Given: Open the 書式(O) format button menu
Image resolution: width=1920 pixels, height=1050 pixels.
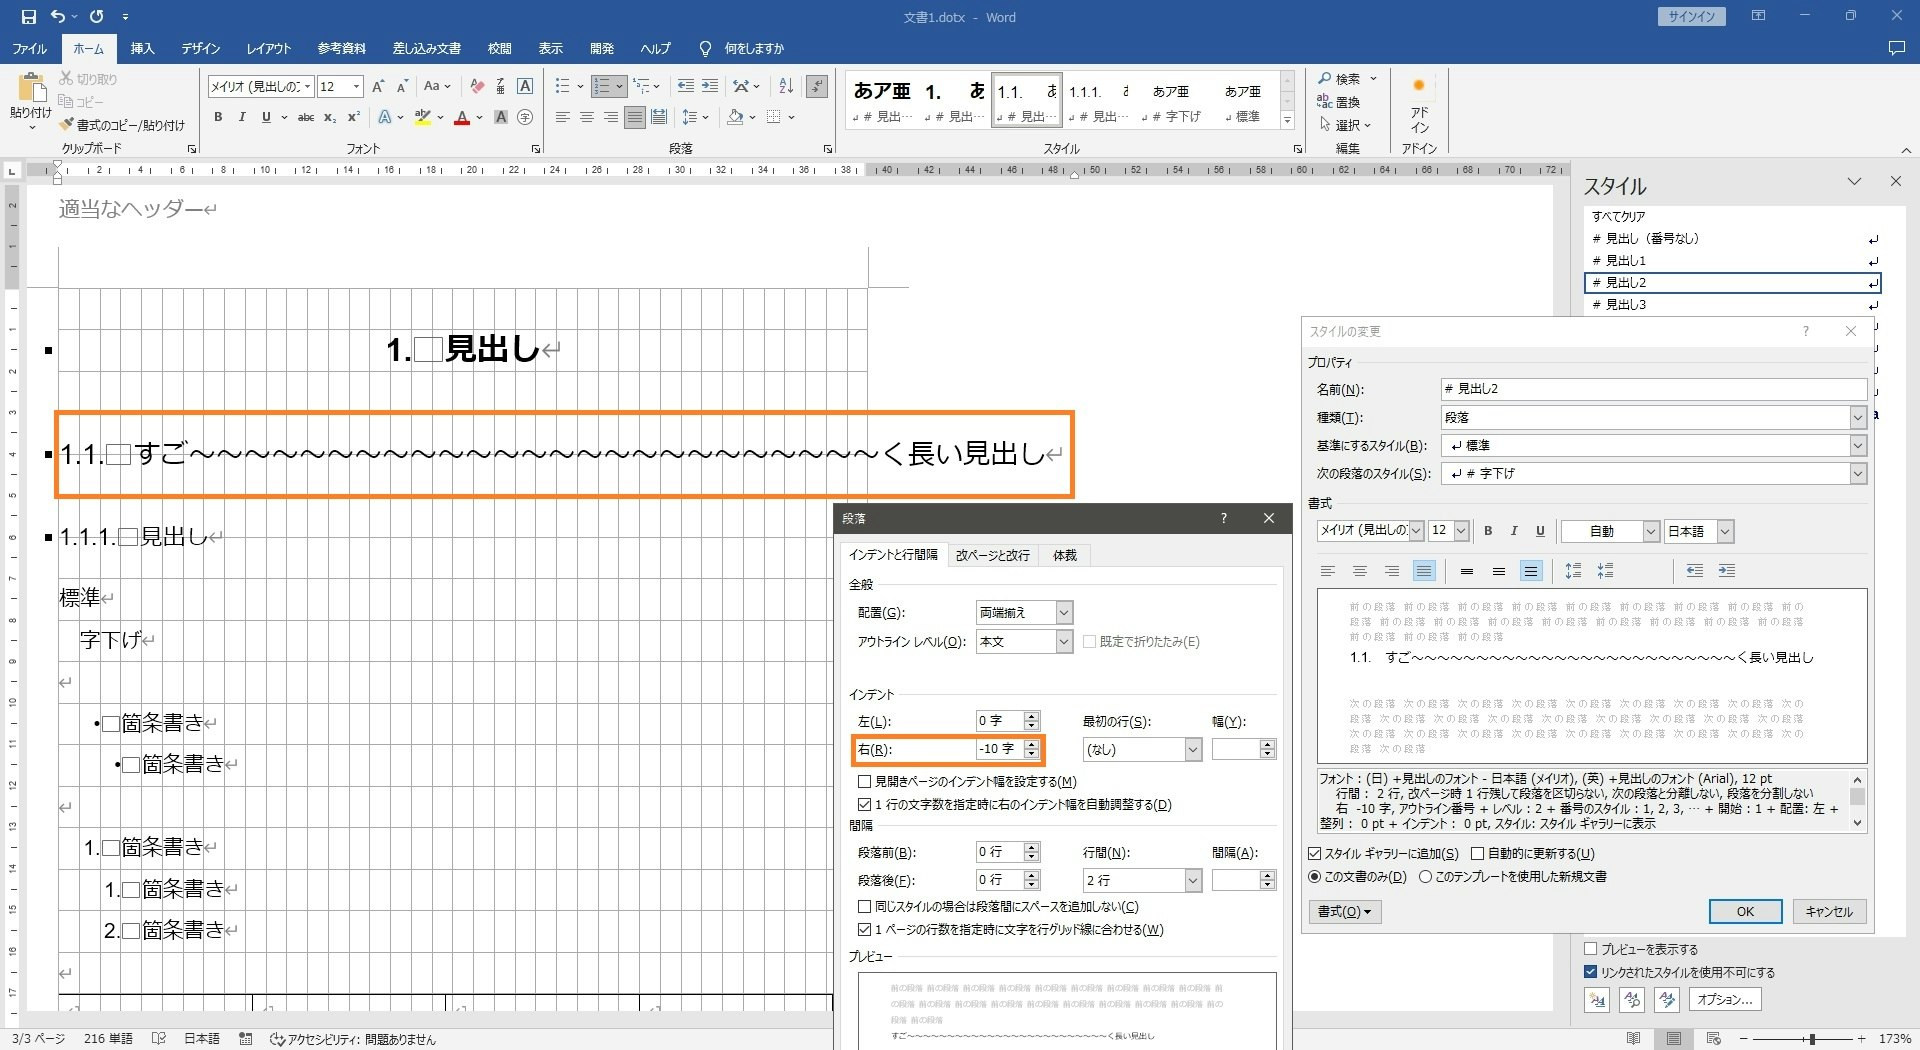Looking at the screenshot, I should click(x=1344, y=911).
